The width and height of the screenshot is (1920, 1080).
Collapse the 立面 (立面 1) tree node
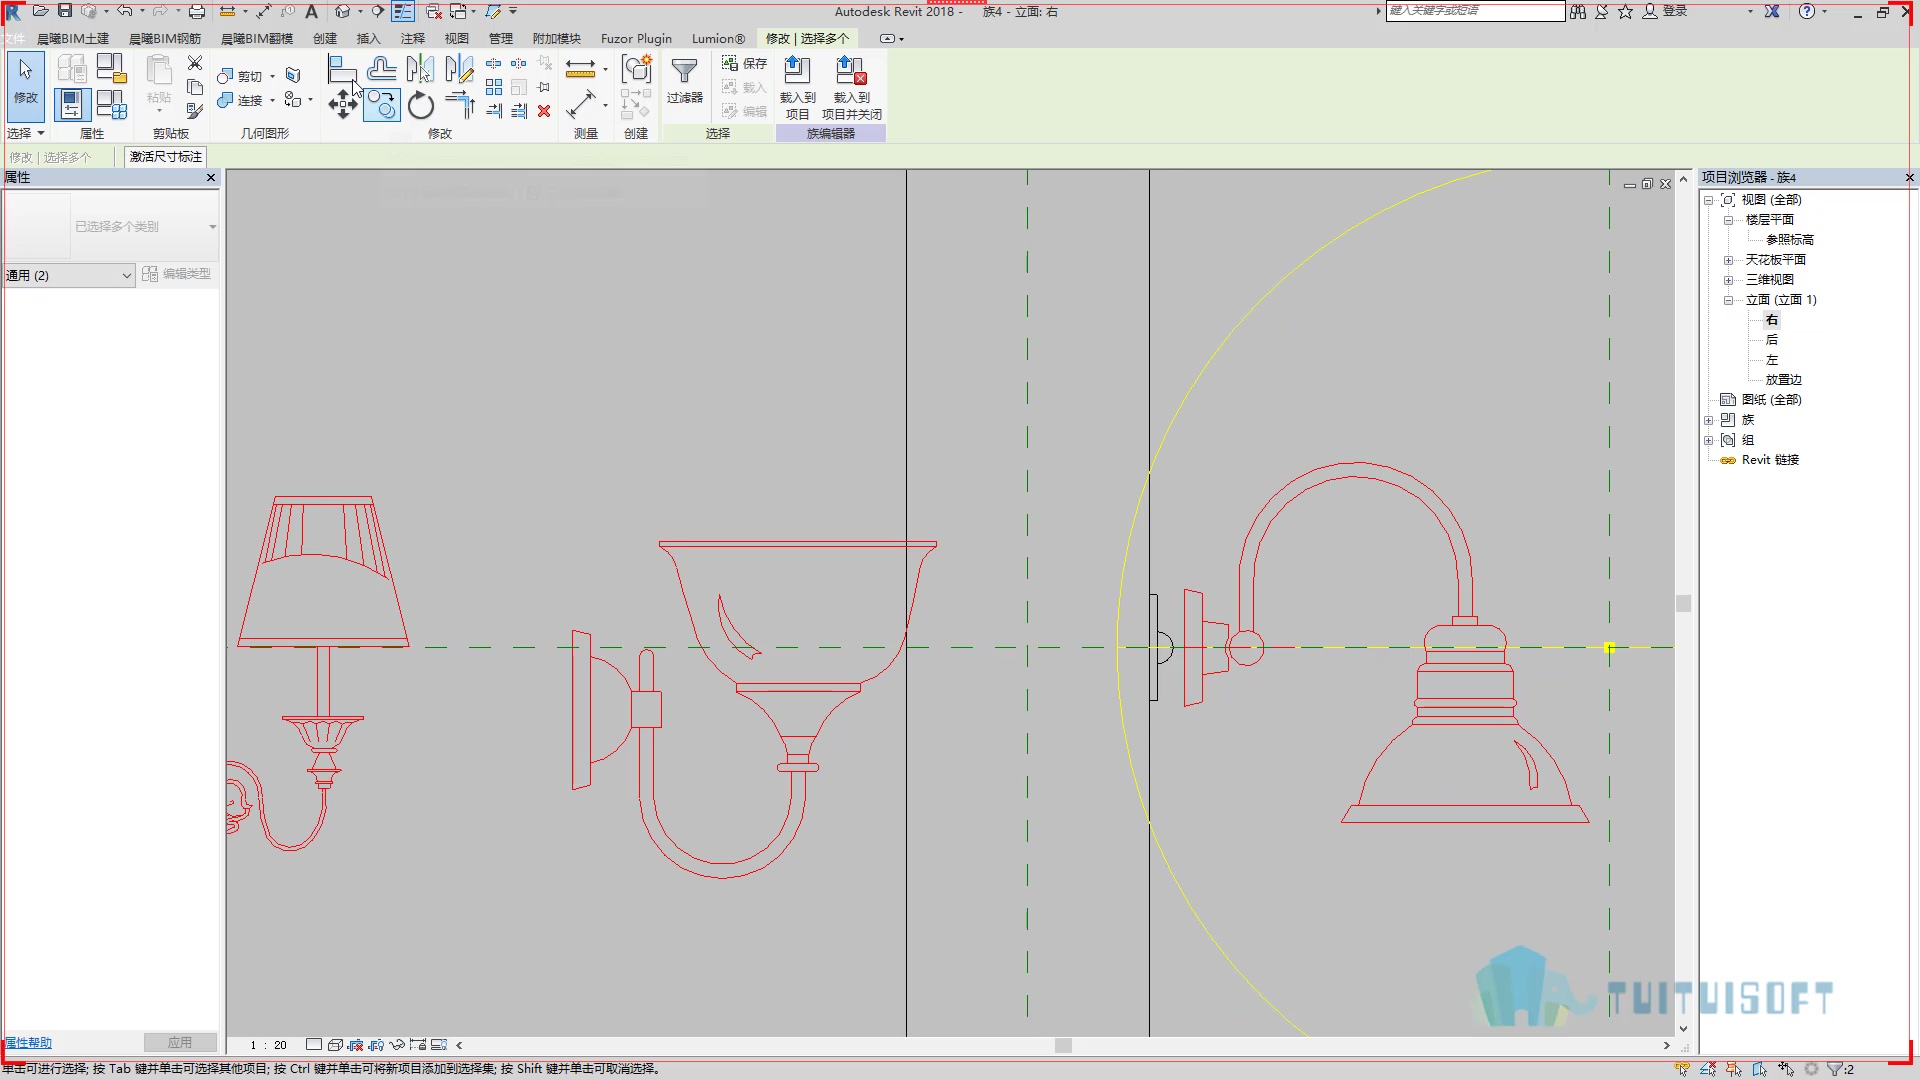click(1728, 300)
